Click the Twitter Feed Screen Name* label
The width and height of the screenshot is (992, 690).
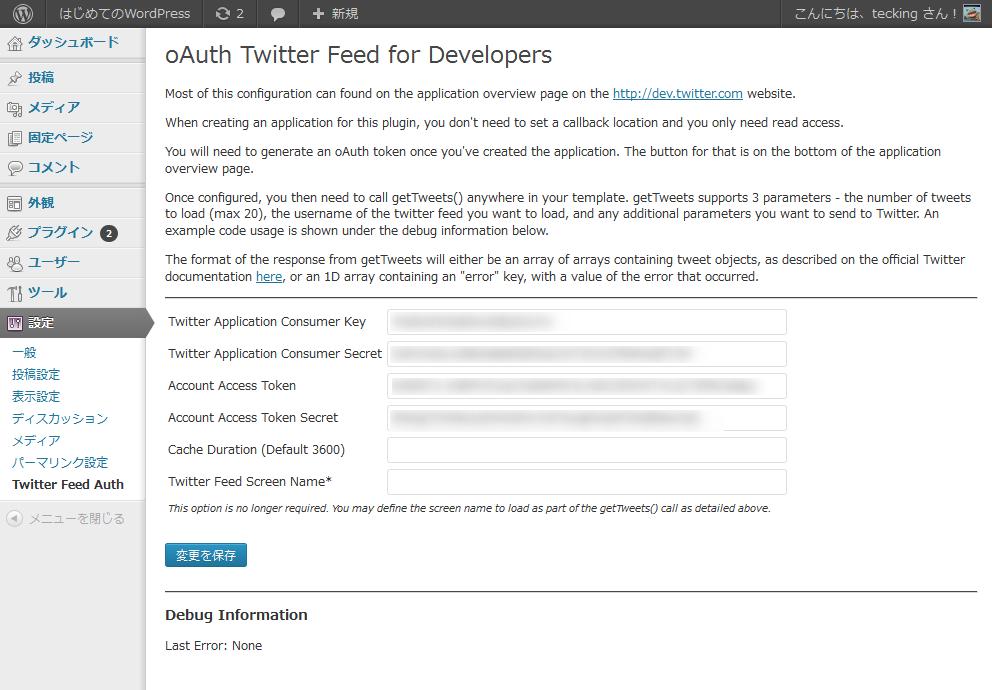(250, 481)
